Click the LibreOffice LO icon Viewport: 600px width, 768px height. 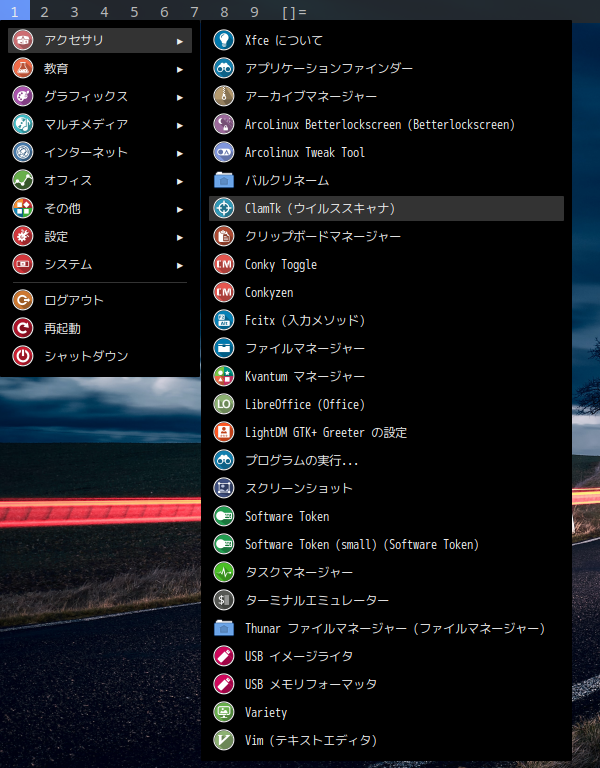224,404
